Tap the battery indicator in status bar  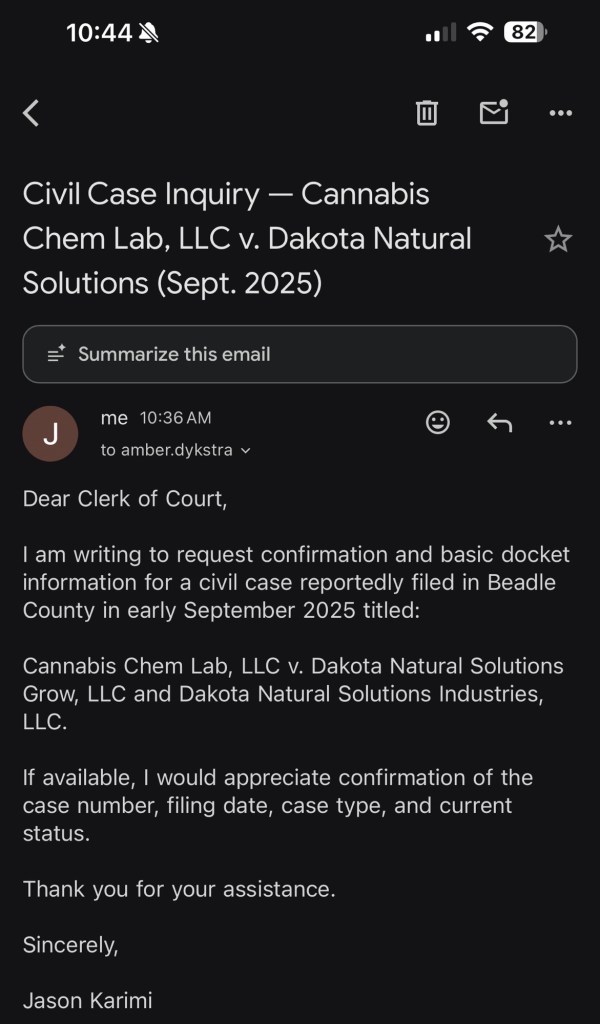pos(526,32)
